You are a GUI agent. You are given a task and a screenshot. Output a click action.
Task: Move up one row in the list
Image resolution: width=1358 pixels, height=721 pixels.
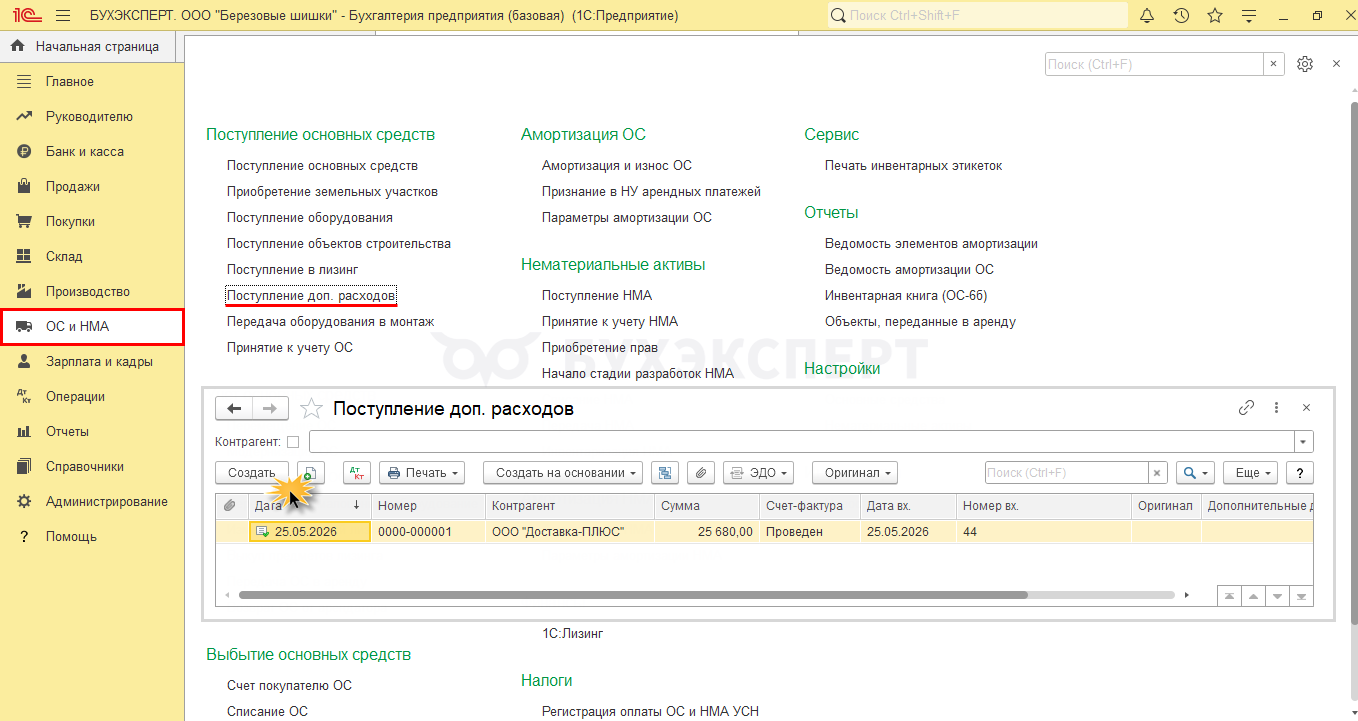1253,595
